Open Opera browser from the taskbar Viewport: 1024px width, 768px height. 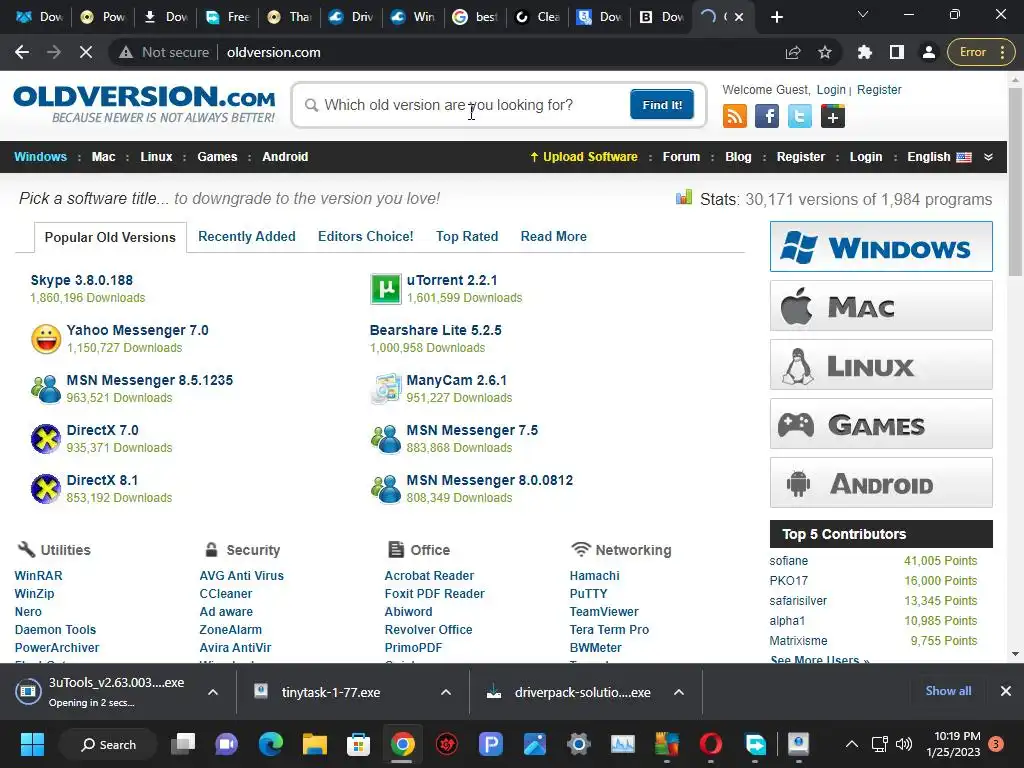tap(711, 744)
